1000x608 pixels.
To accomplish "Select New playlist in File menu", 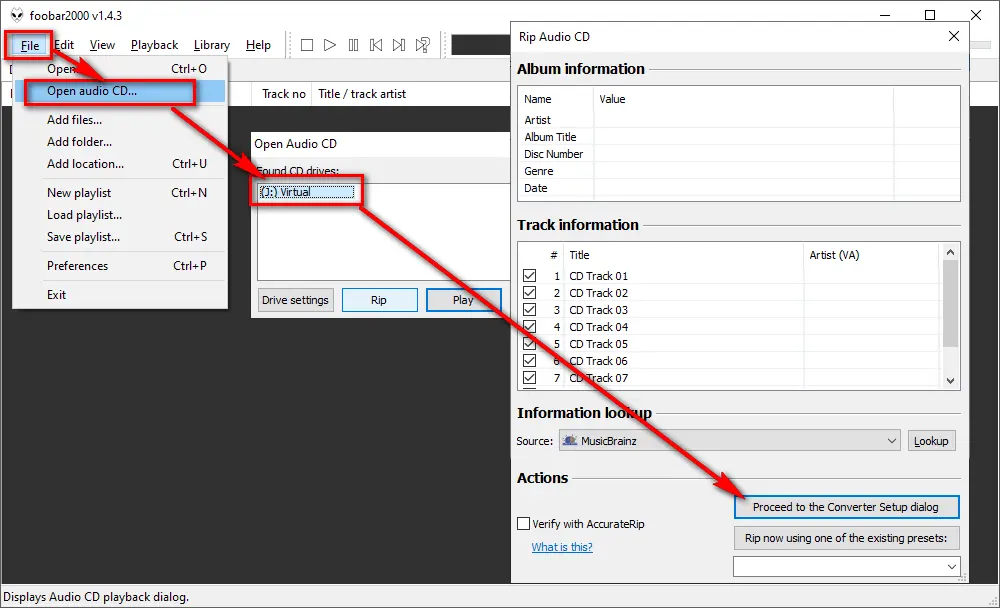I will 120,193.
